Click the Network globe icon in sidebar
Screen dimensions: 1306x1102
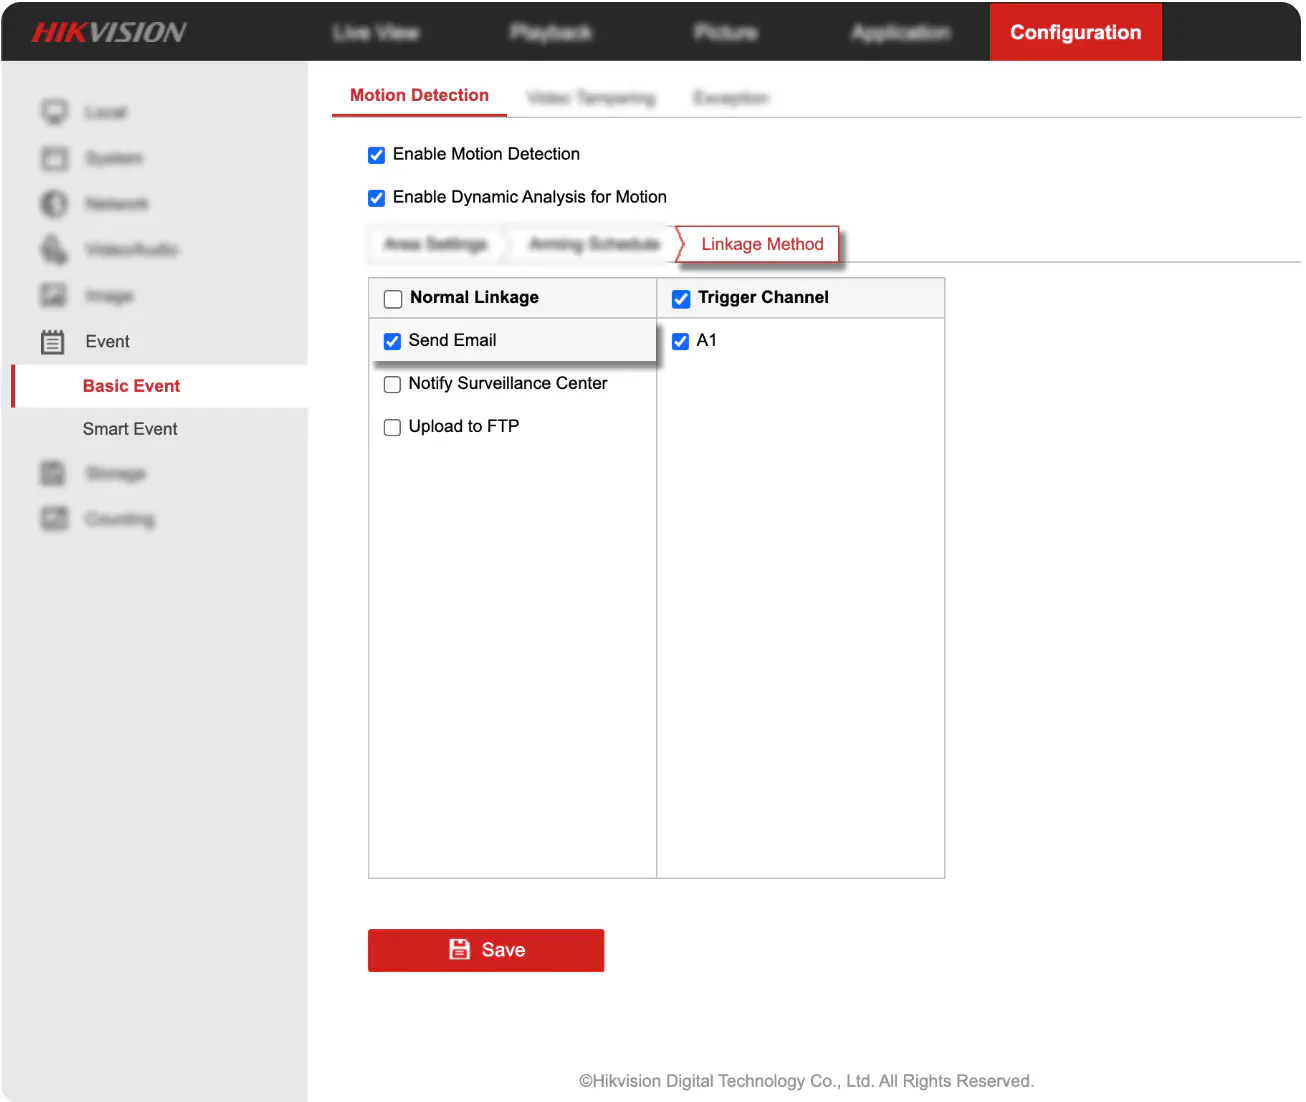coord(54,204)
